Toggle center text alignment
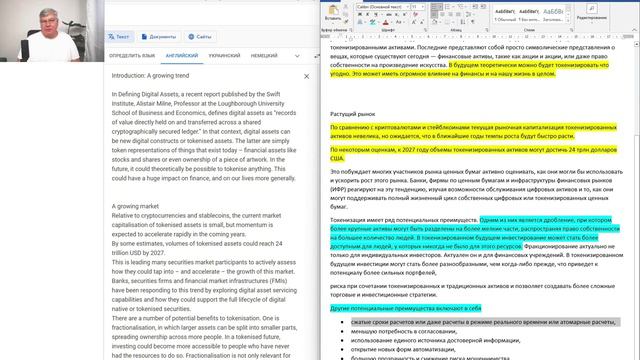Viewport: 640px width, 360px height. coord(442,14)
